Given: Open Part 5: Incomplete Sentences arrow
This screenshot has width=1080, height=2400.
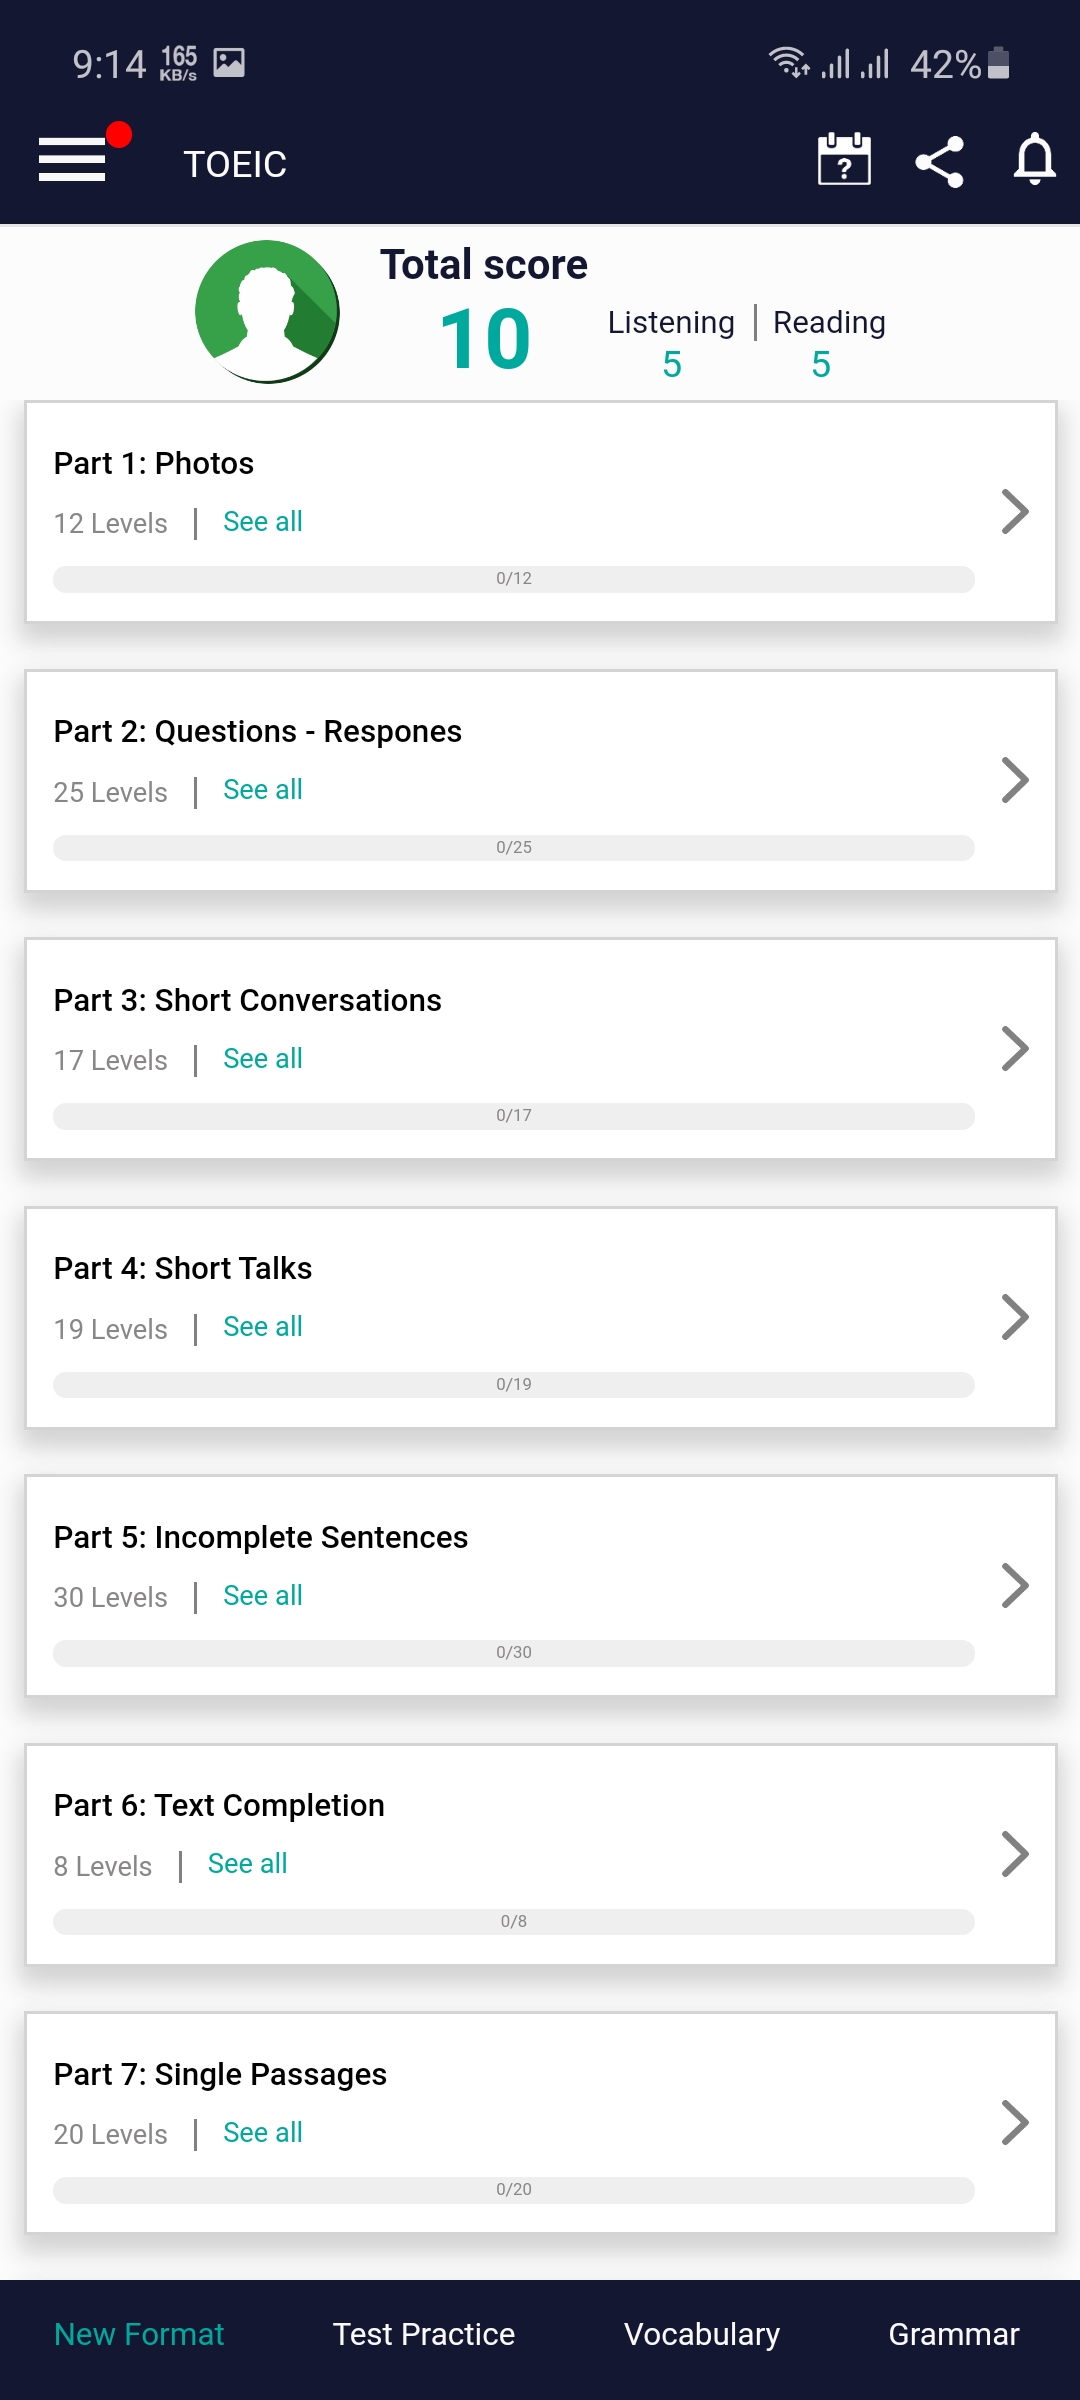Looking at the screenshot, I should point(1014,1586).
